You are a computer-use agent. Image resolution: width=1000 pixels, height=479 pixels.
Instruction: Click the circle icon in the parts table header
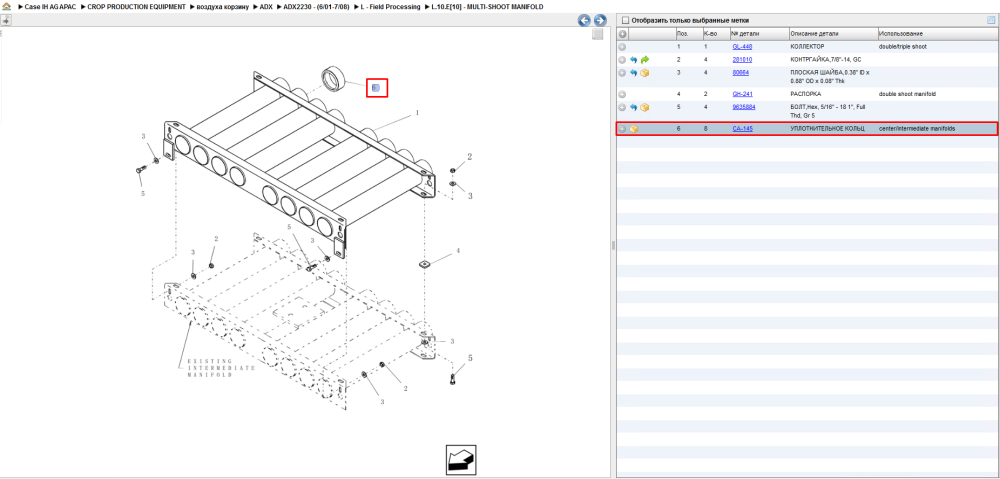[x=623, y=33]
